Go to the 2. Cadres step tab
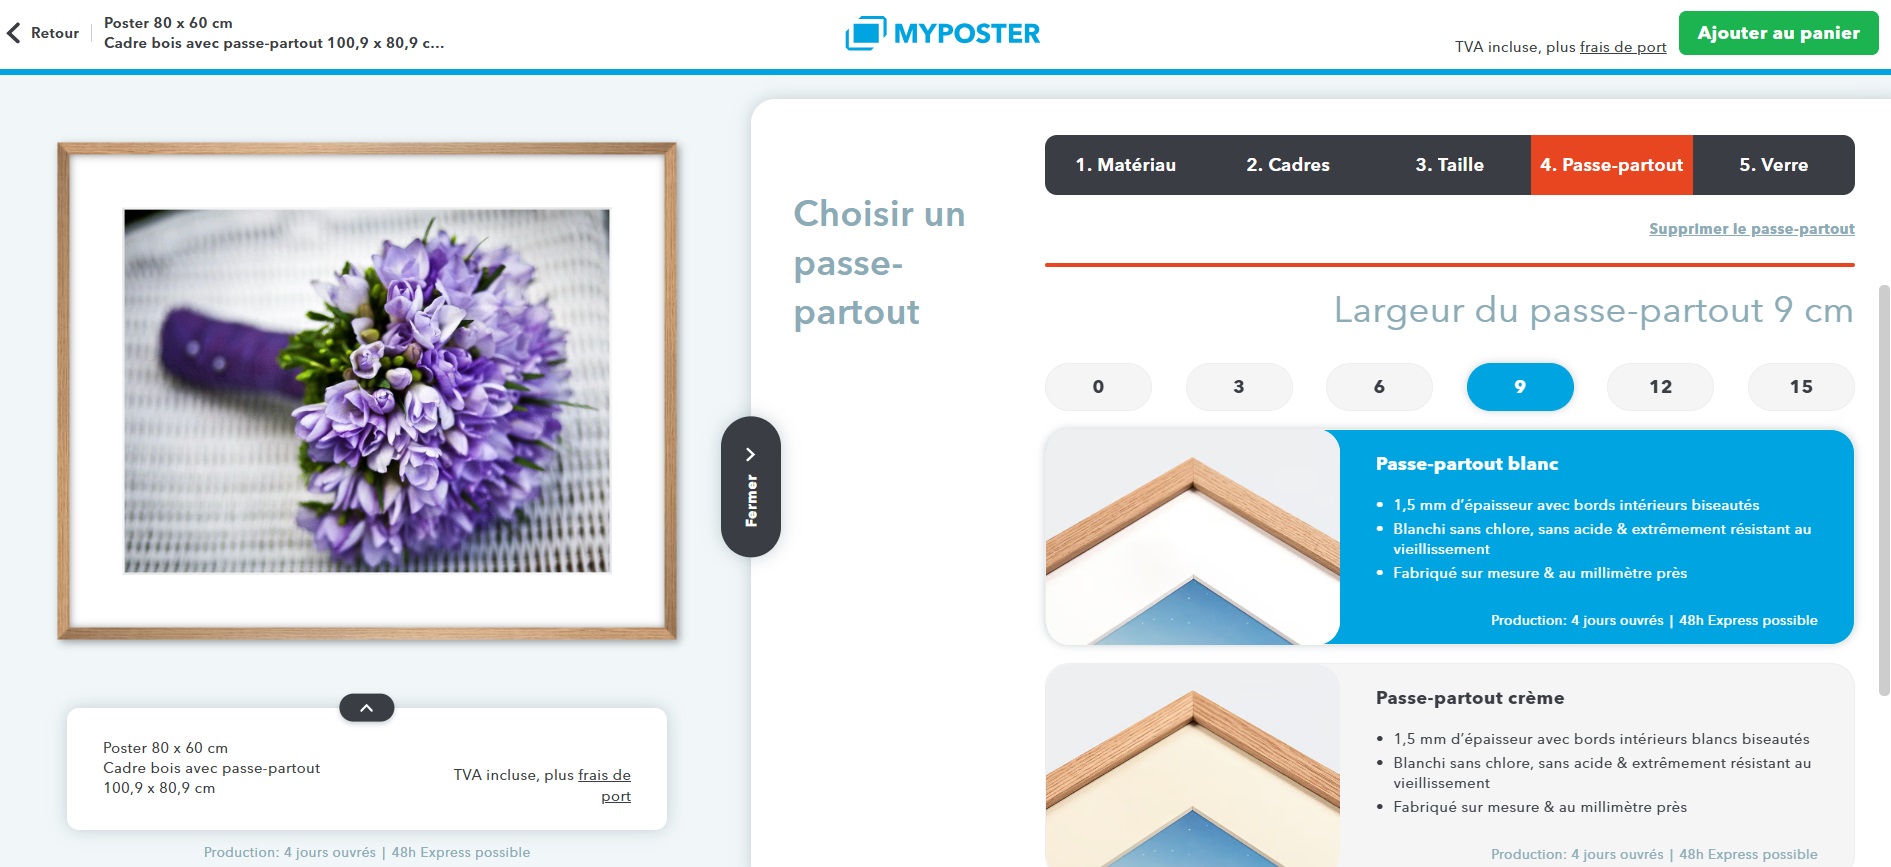The height and width of the screenshot is (867, 1891). (x=1288, y=165)
